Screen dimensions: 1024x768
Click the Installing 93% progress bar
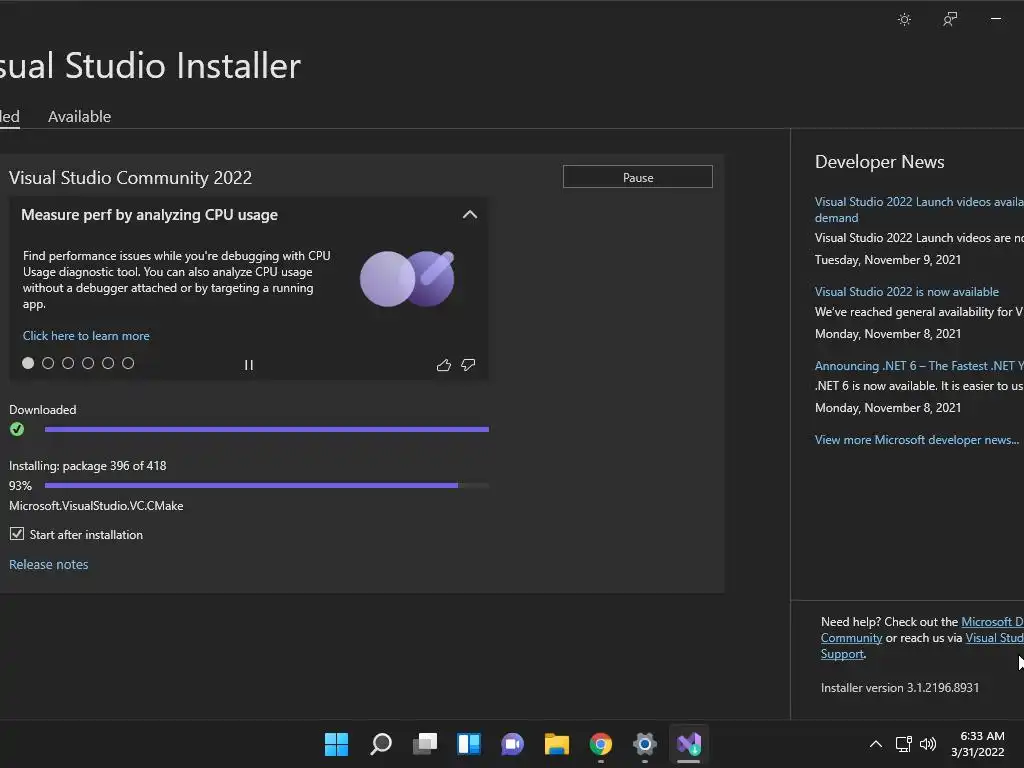click(266, 485)
